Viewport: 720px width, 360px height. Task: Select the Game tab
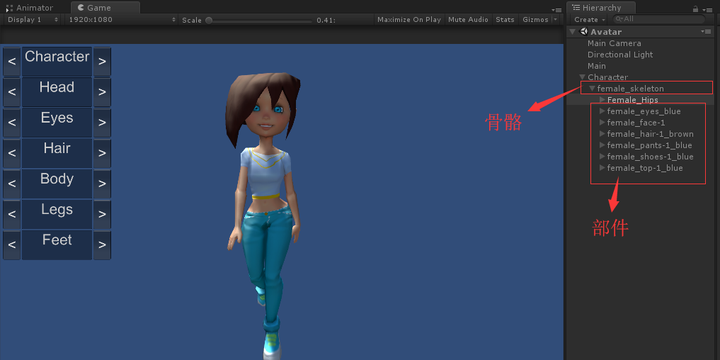coord(105,7)
